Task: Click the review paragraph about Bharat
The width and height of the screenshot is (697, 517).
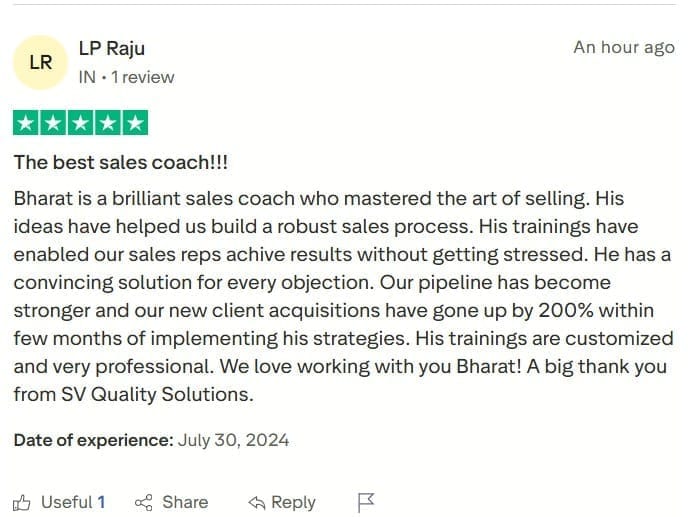Action: 343,296
